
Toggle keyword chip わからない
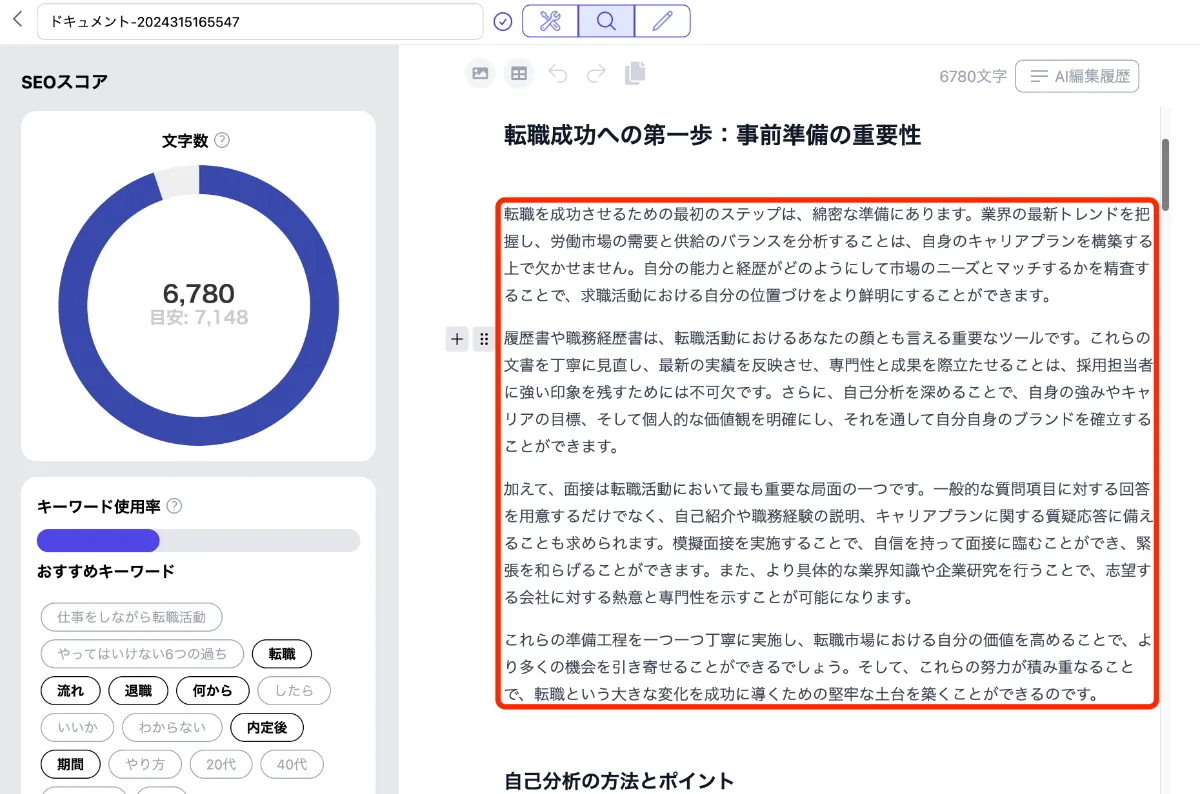coord(171,728)
